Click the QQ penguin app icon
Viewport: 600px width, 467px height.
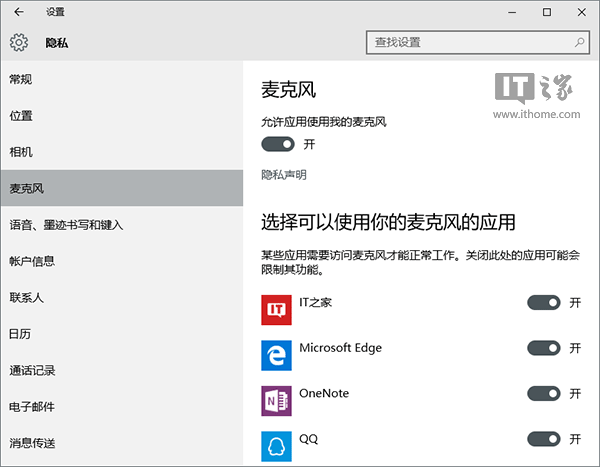click(276, 446)
